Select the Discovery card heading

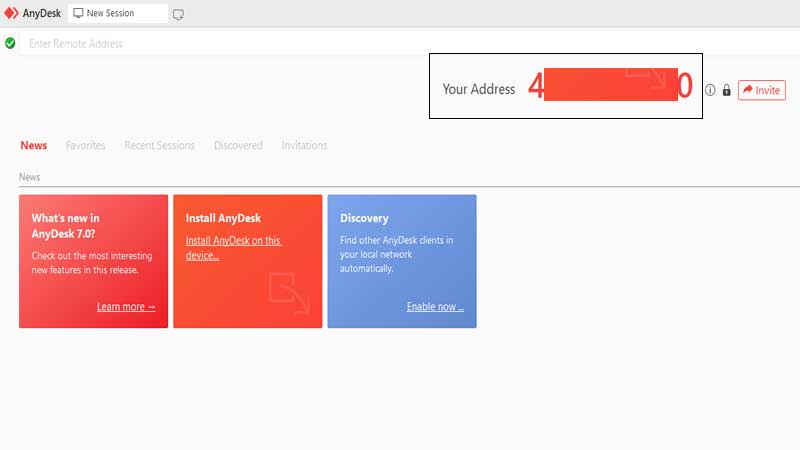click(364, 218)
